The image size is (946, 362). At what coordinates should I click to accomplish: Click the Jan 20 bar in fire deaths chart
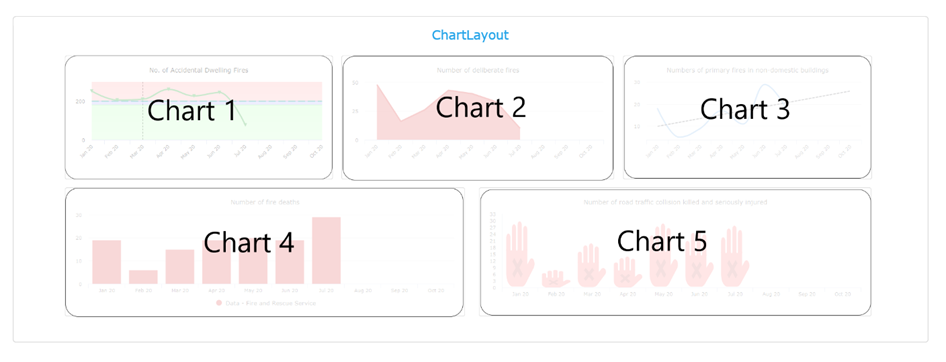[107, 262]
